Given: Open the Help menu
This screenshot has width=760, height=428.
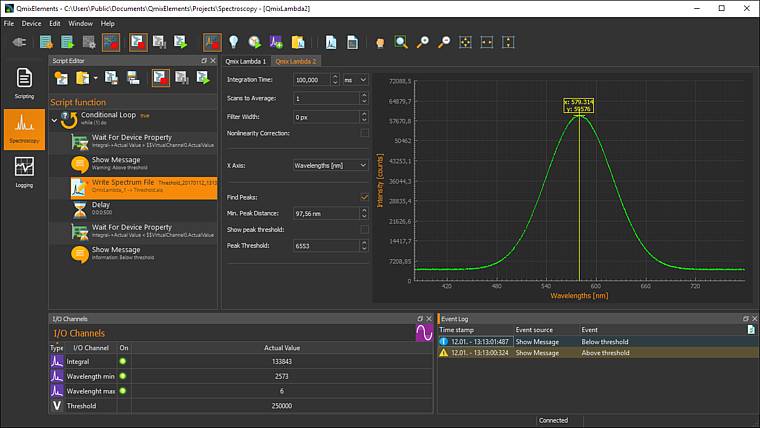Looking at the screenshot, I should pos(108,23).
